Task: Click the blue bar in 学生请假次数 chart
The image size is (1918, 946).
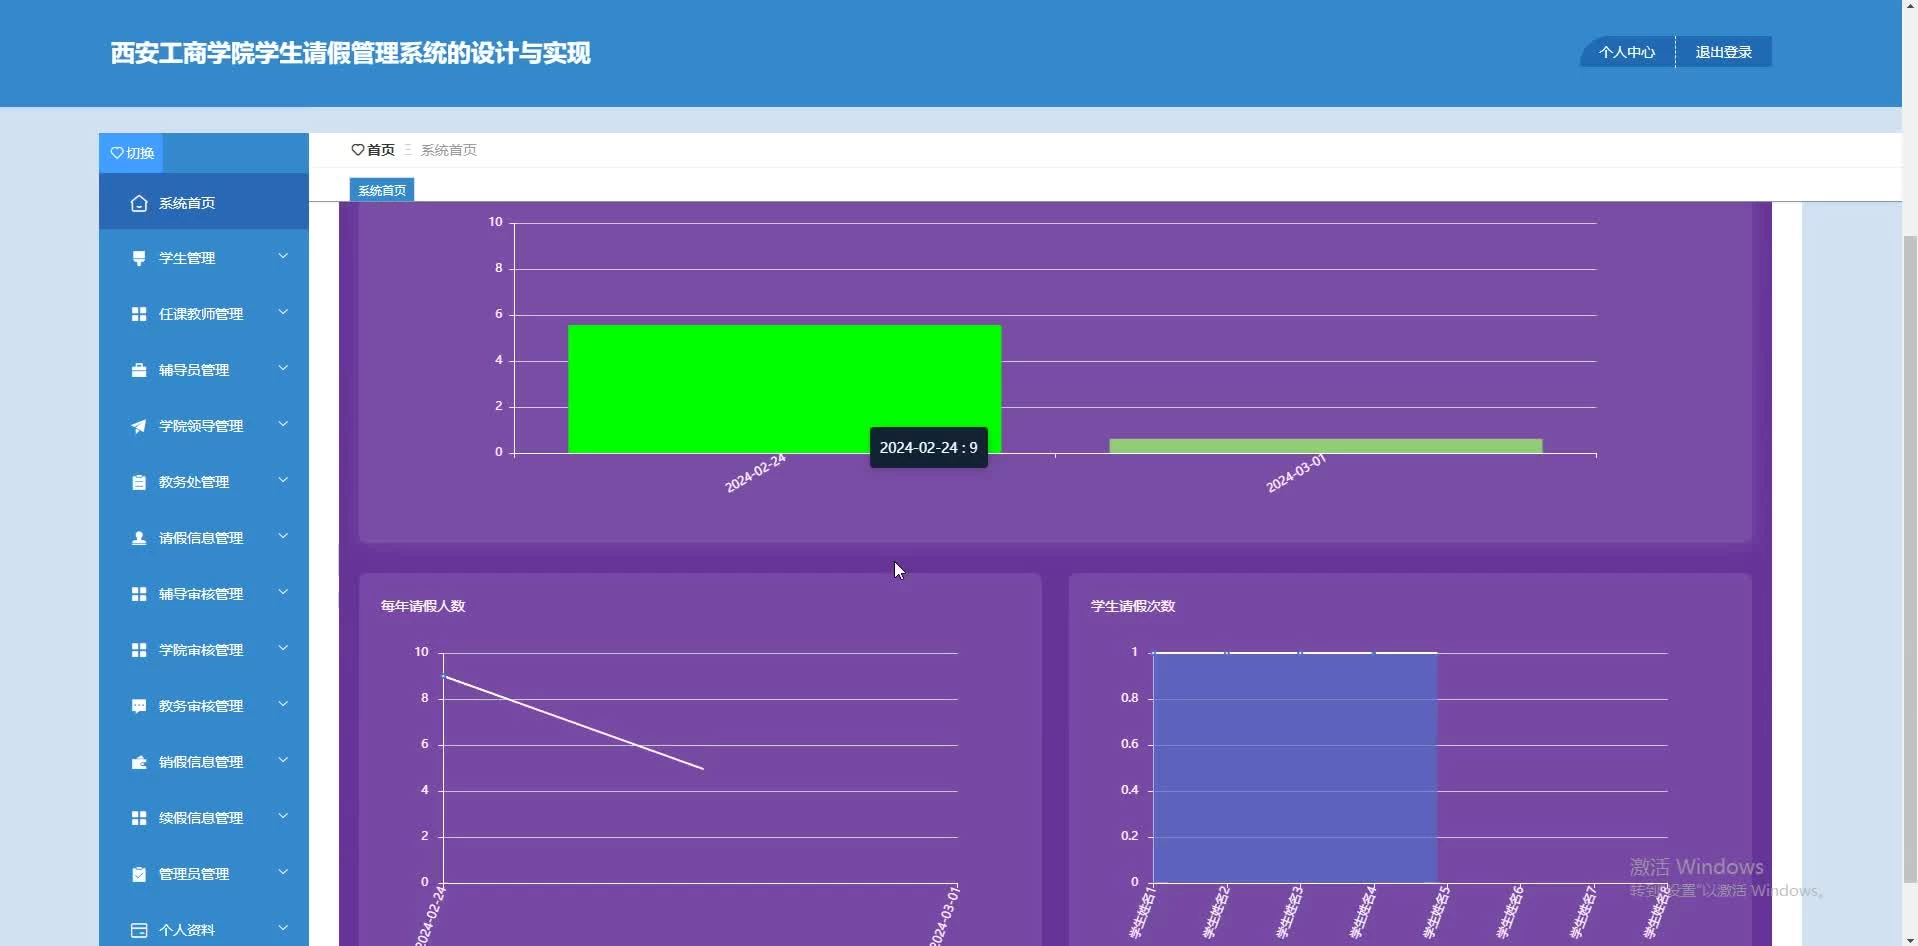Action: [x=1295, y=768]
